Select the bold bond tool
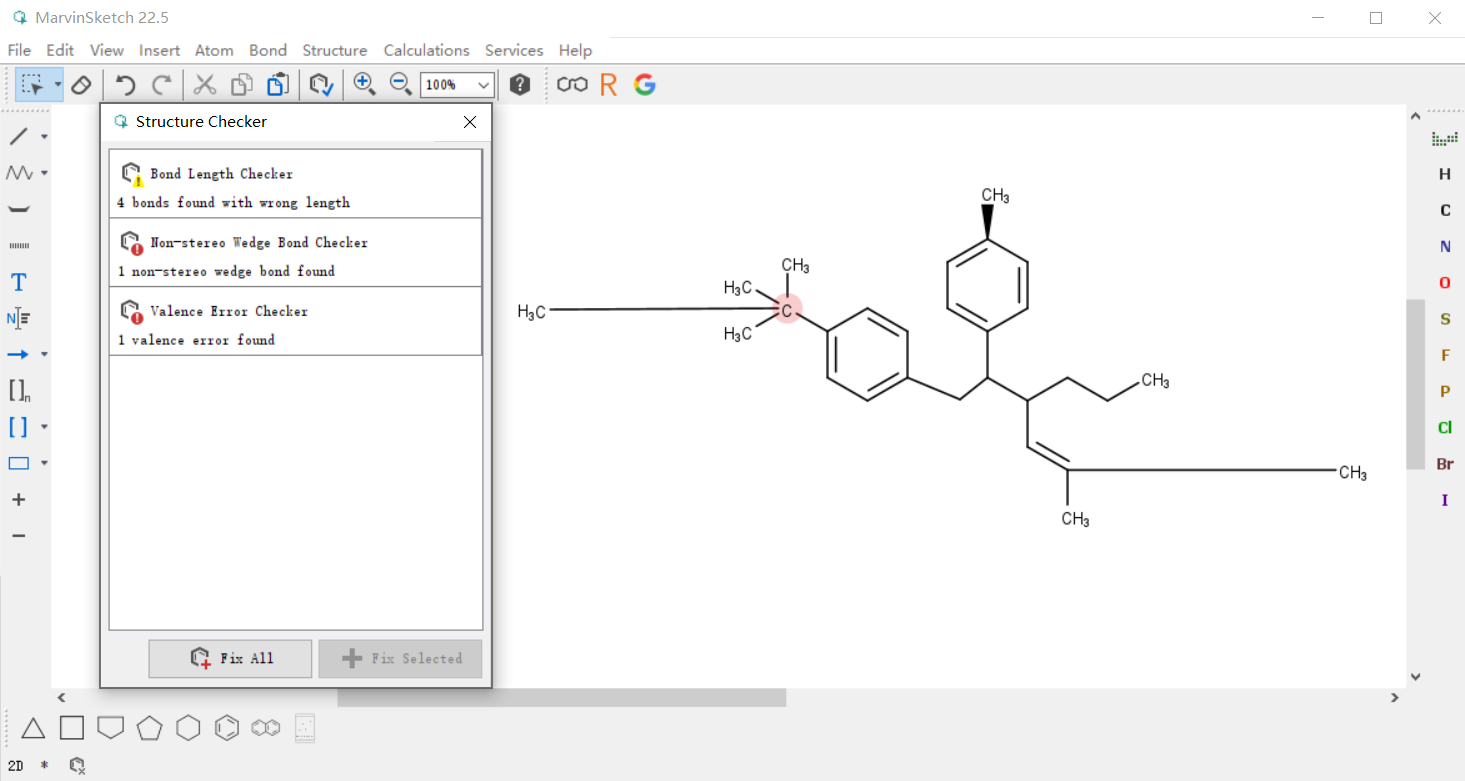 [18, 209]
